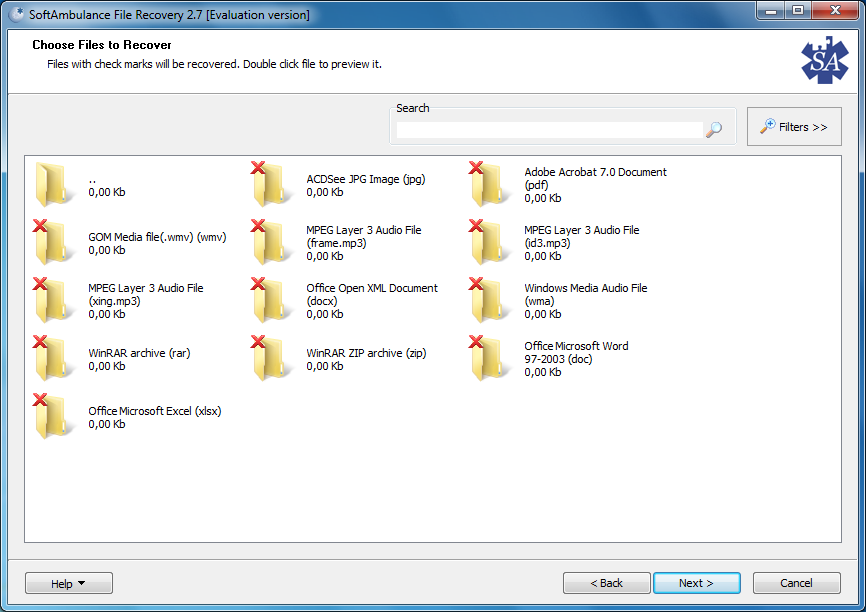Click the 'WinRAR archive (rar)' label
Viewport: 866px width, 612px height.
coord(139,353)
